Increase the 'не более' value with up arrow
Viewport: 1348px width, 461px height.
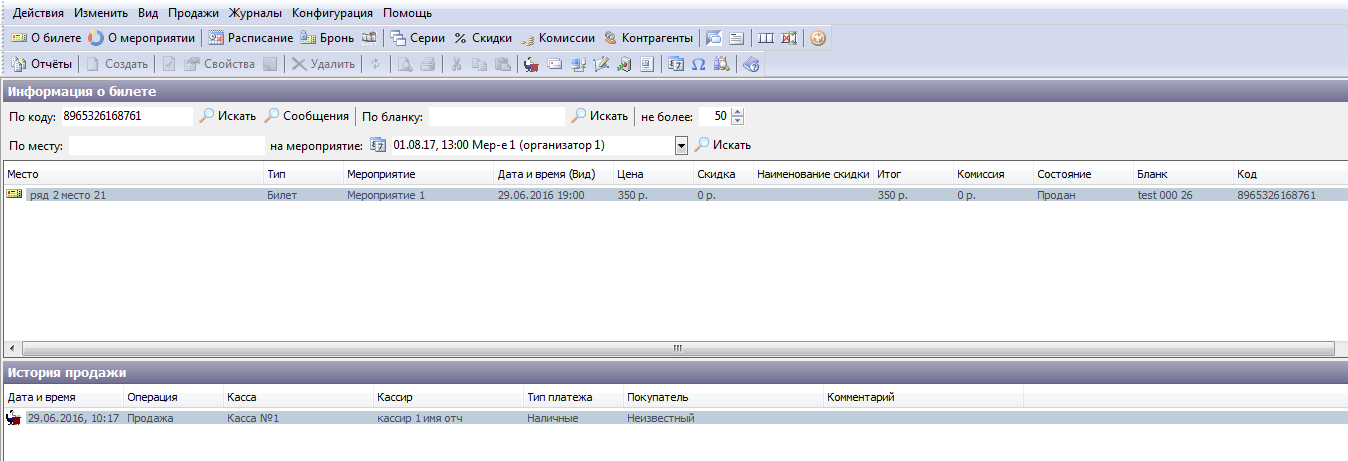click(738, 112)
